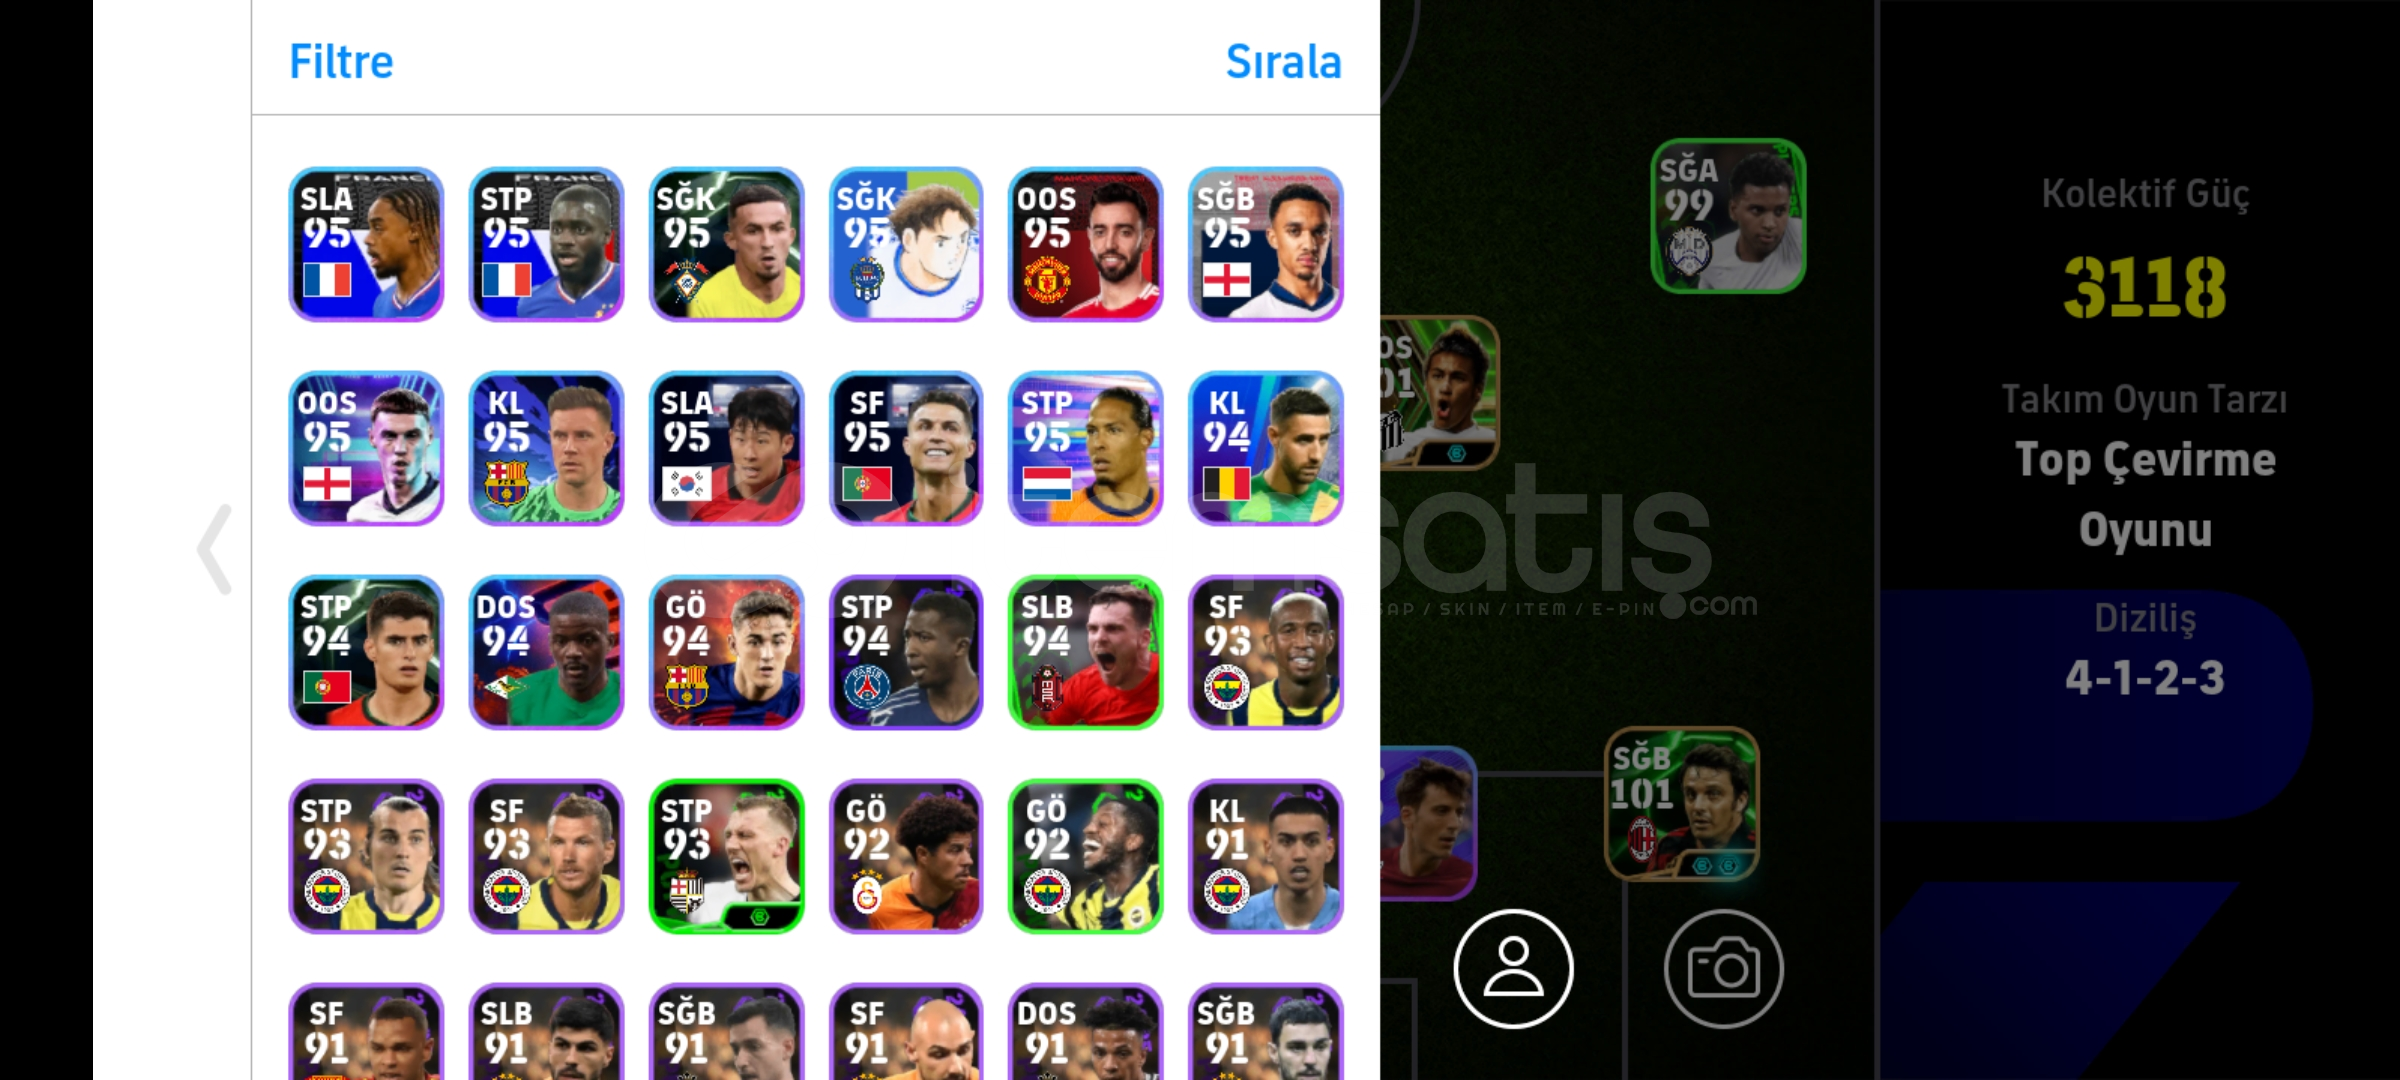Select the STP 95 Netherlands defender card

tap(1086, 448)
